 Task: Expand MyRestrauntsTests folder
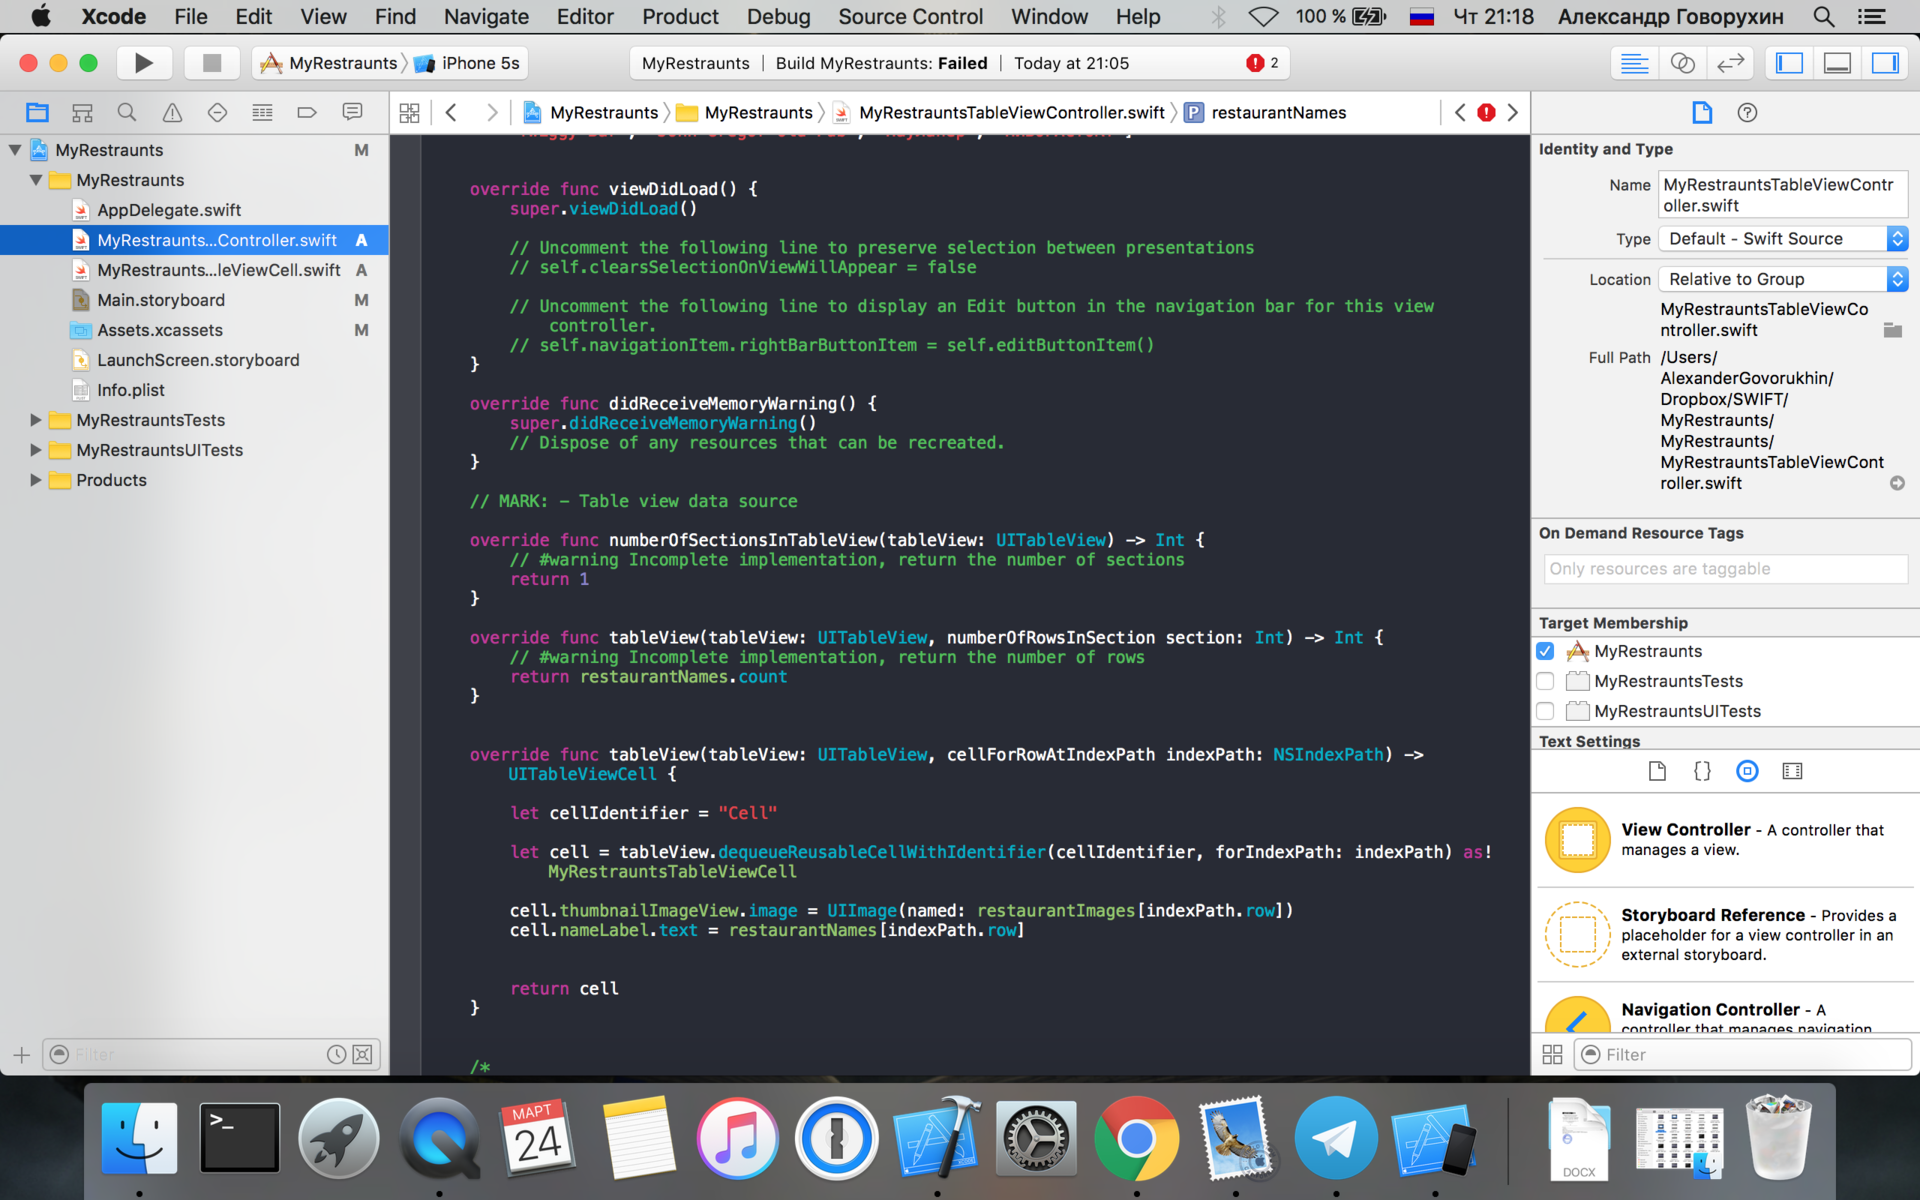pyautogui.click(x=36, y=420)
